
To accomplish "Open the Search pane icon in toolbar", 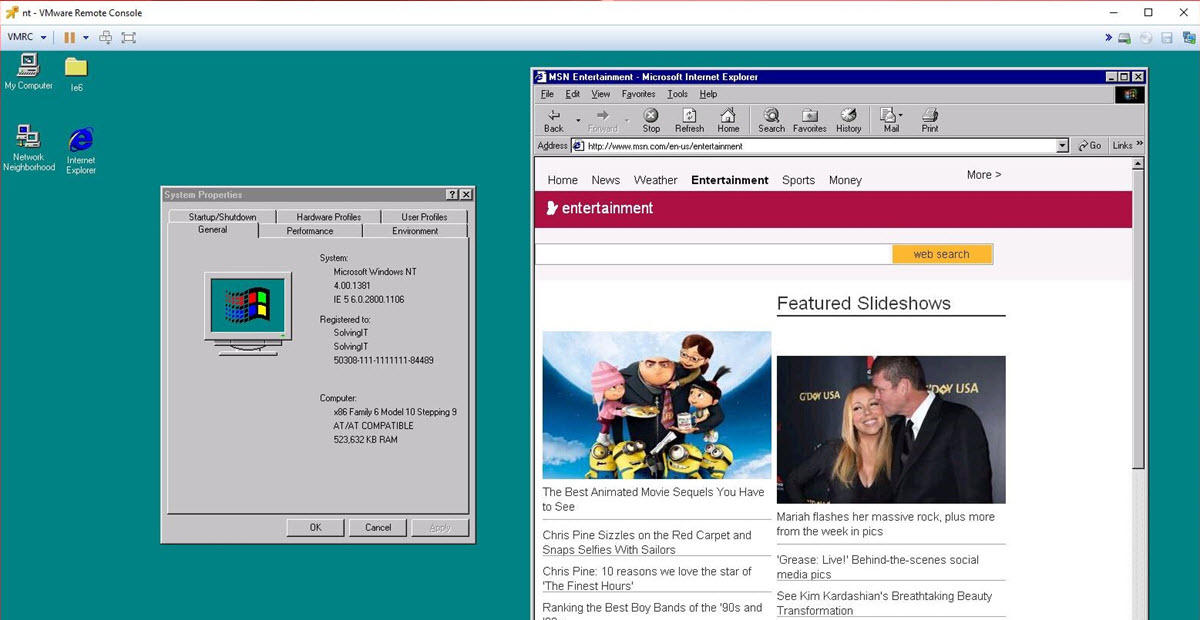I will [771, 115].
